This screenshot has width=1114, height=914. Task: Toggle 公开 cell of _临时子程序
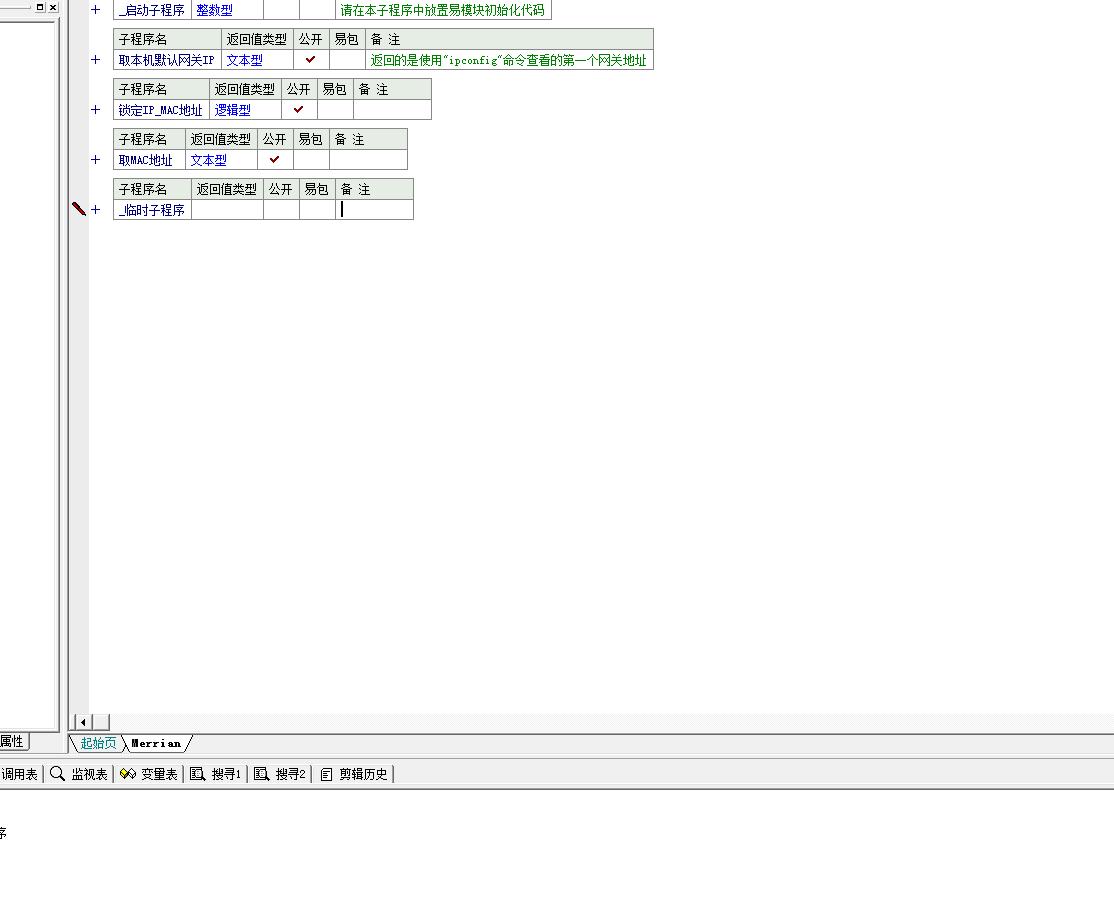[281, 210]
